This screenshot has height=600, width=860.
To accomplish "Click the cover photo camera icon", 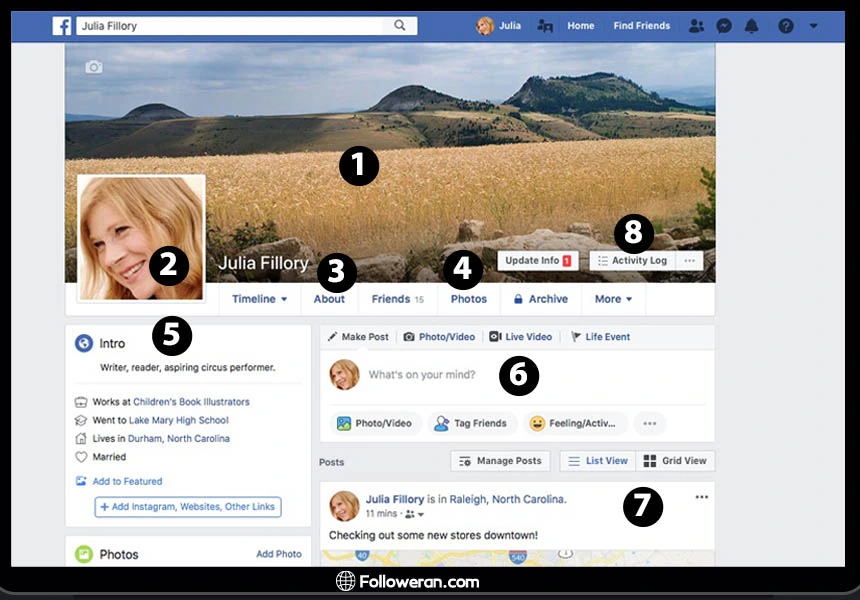I will (x=94, y=67).
